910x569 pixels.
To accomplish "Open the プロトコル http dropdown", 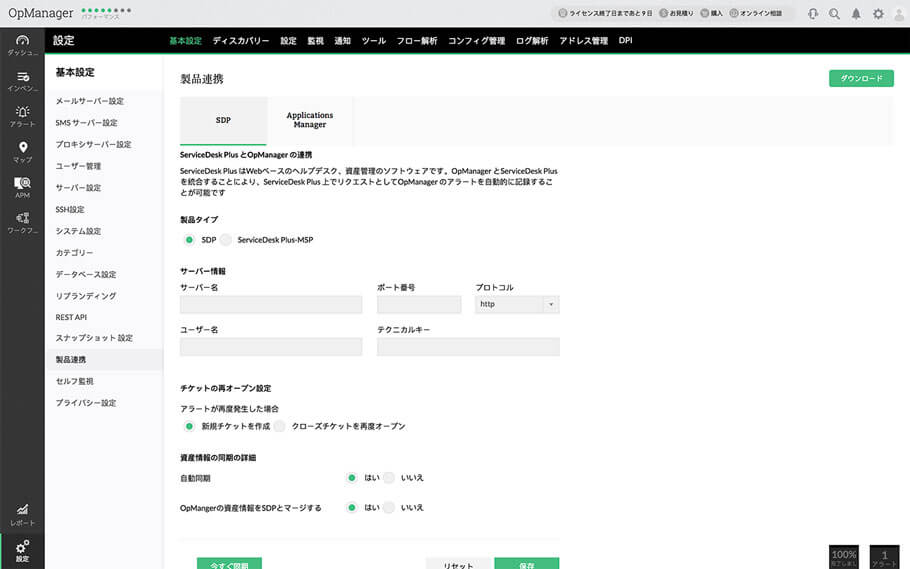I will (517, 304).
